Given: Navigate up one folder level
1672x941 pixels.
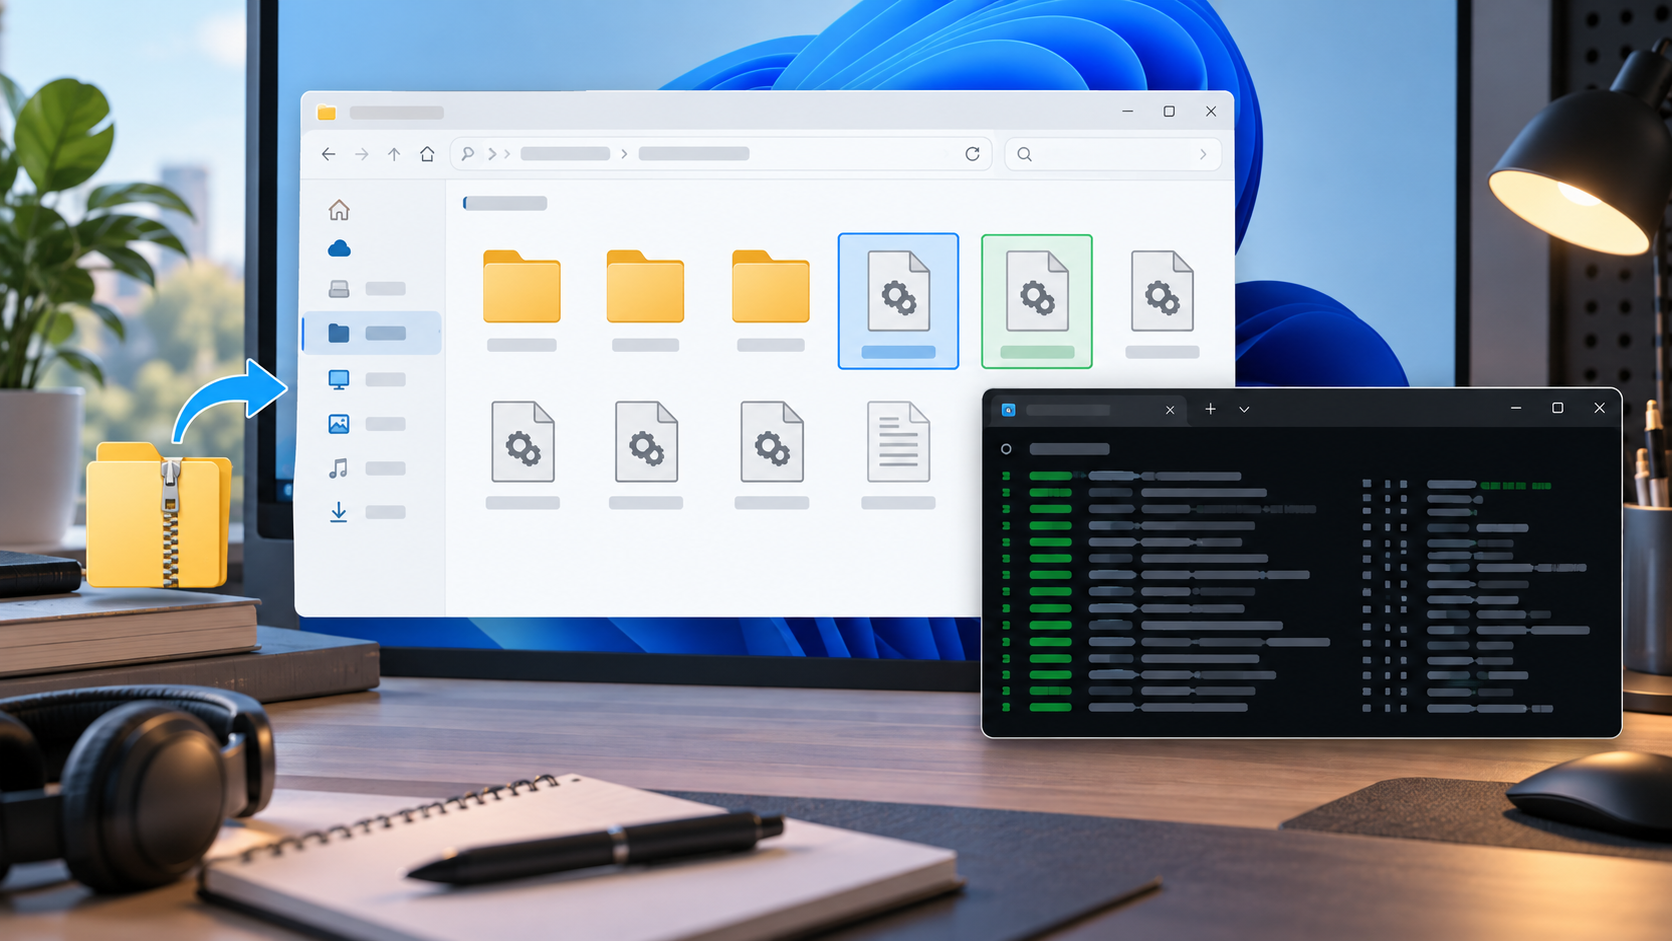Looking at the screenshot, I should tap(394, 154).
